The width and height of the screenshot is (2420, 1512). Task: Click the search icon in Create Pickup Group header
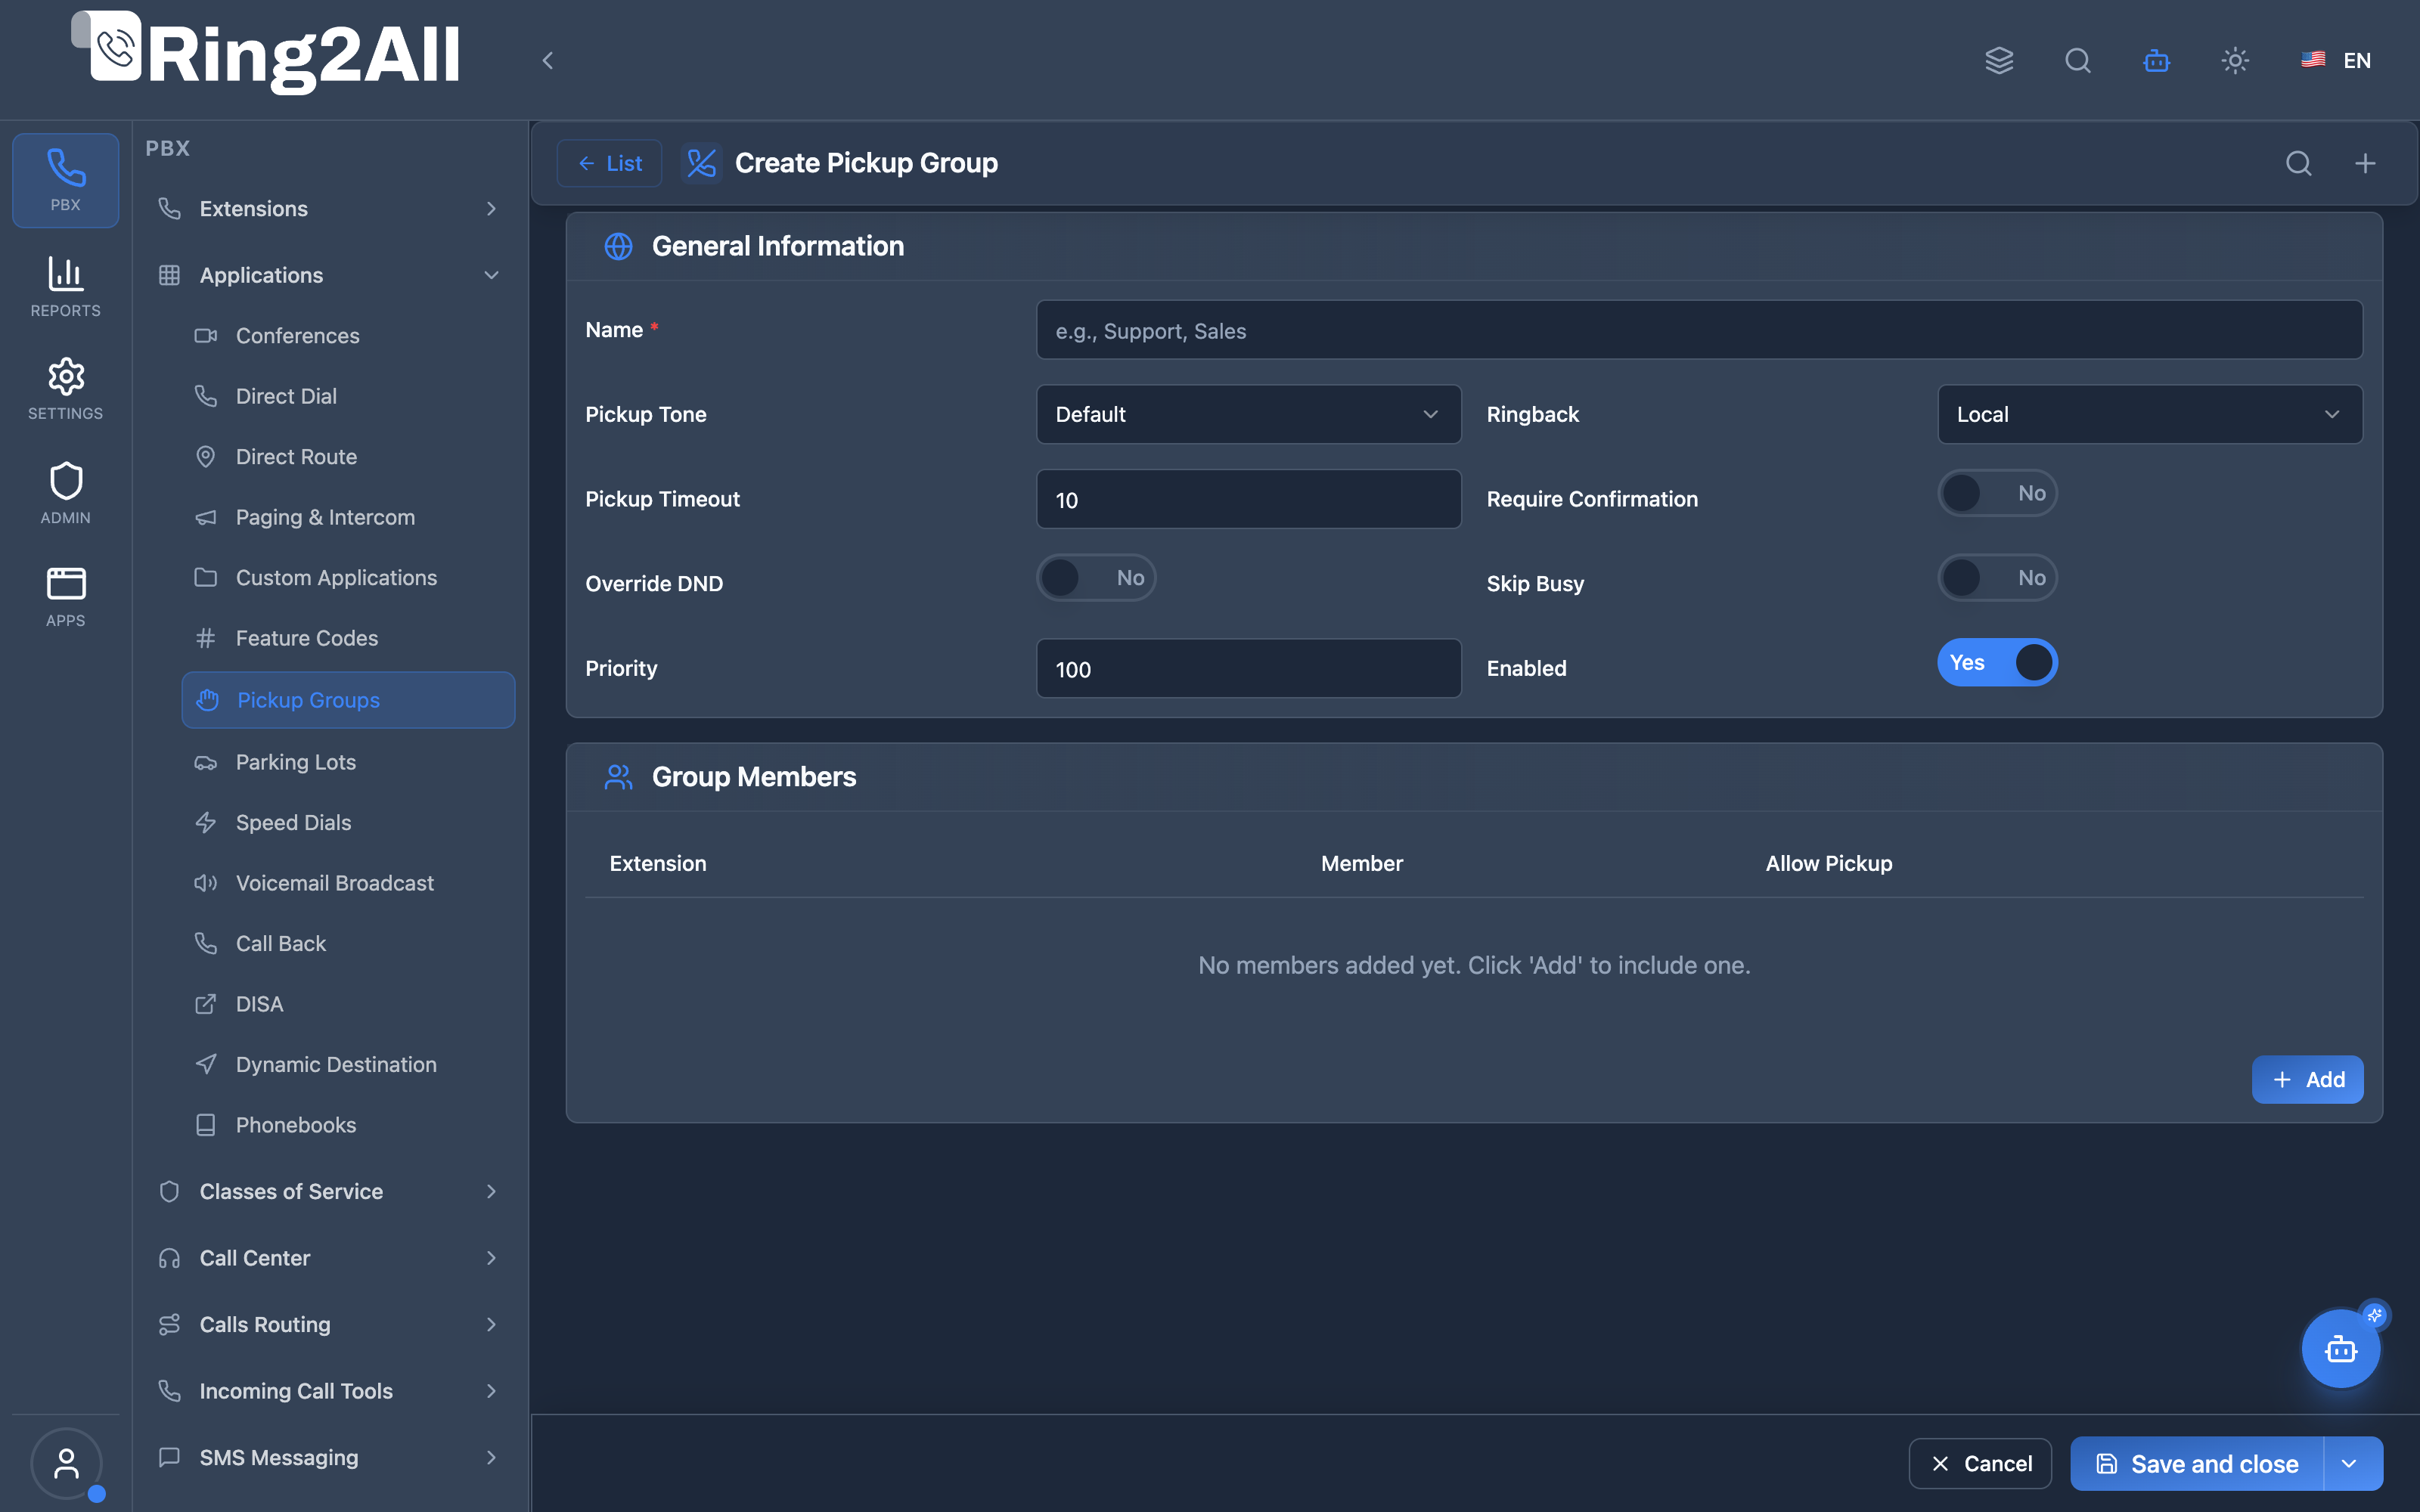(x=2299, y=163)
